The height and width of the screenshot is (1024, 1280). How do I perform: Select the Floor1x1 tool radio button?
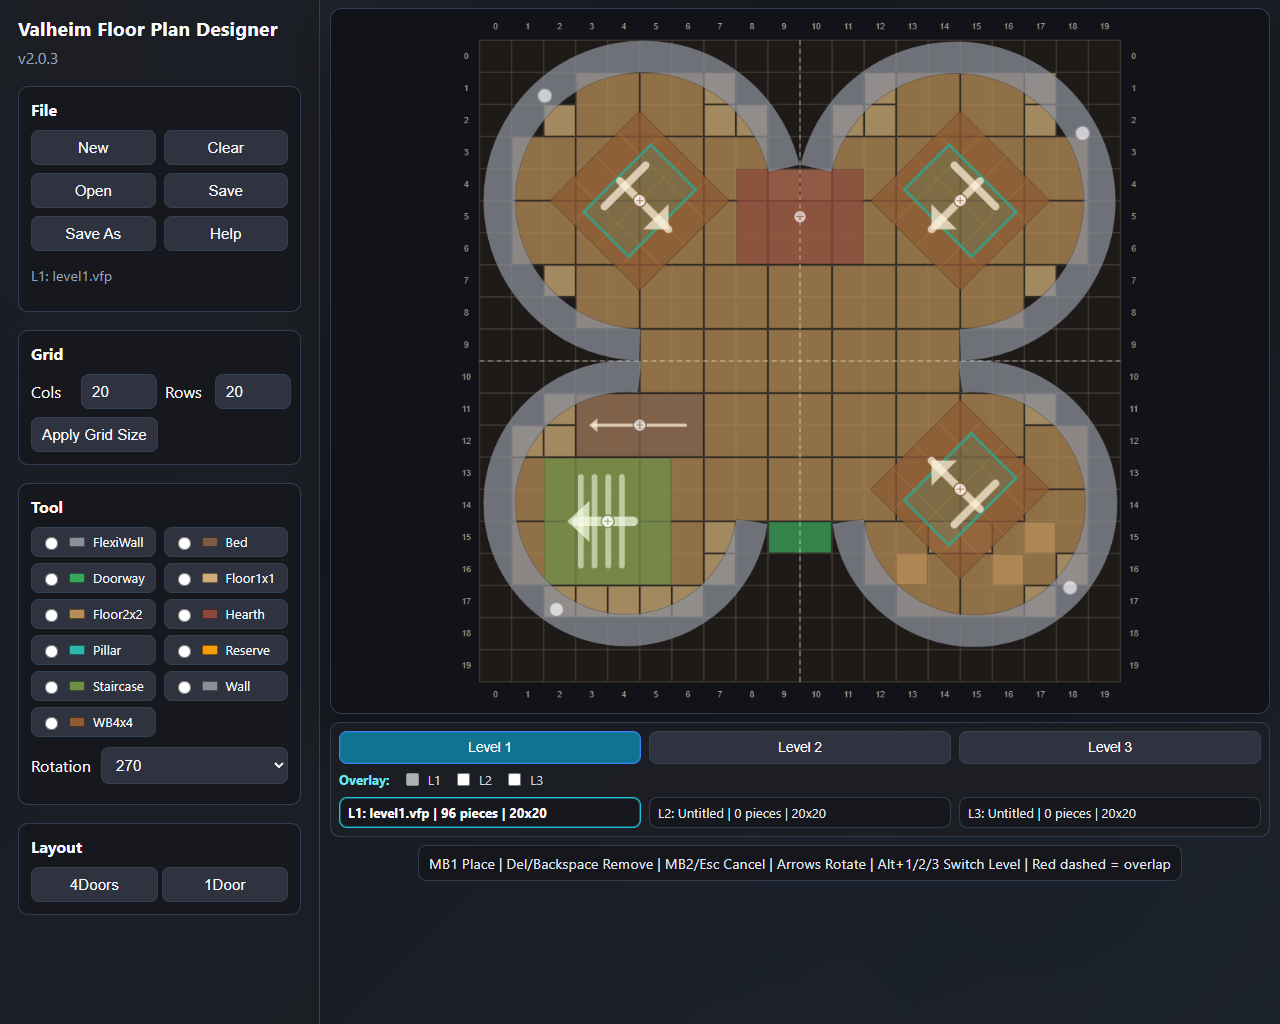tap(184, 579)
